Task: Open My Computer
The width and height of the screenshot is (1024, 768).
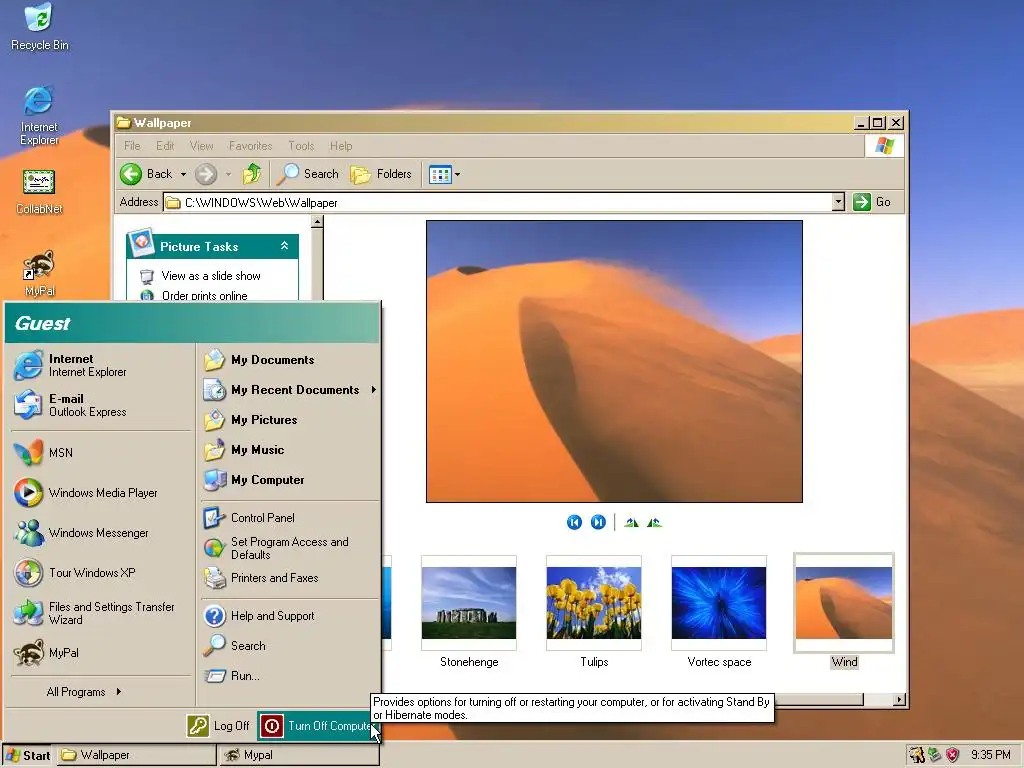Action: click(290, 480)
